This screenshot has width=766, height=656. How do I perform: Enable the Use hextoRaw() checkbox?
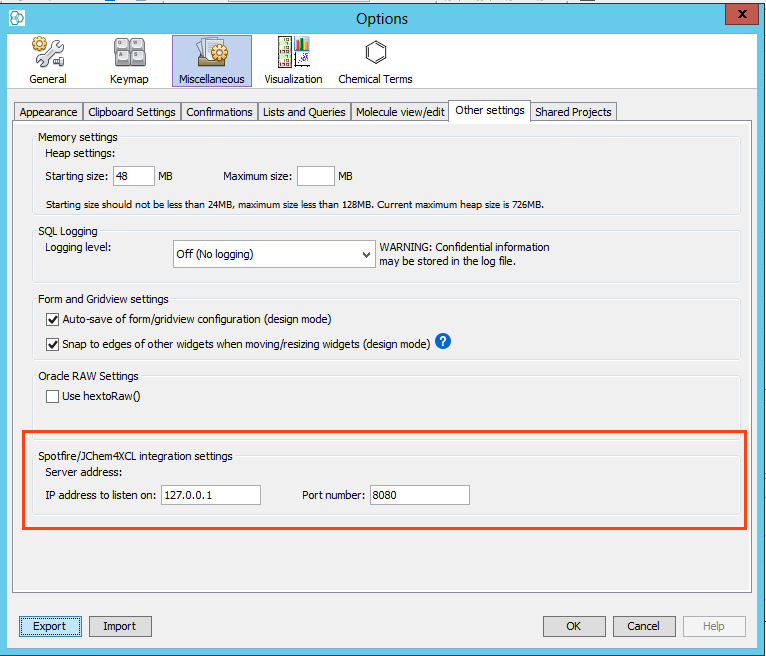53,396
